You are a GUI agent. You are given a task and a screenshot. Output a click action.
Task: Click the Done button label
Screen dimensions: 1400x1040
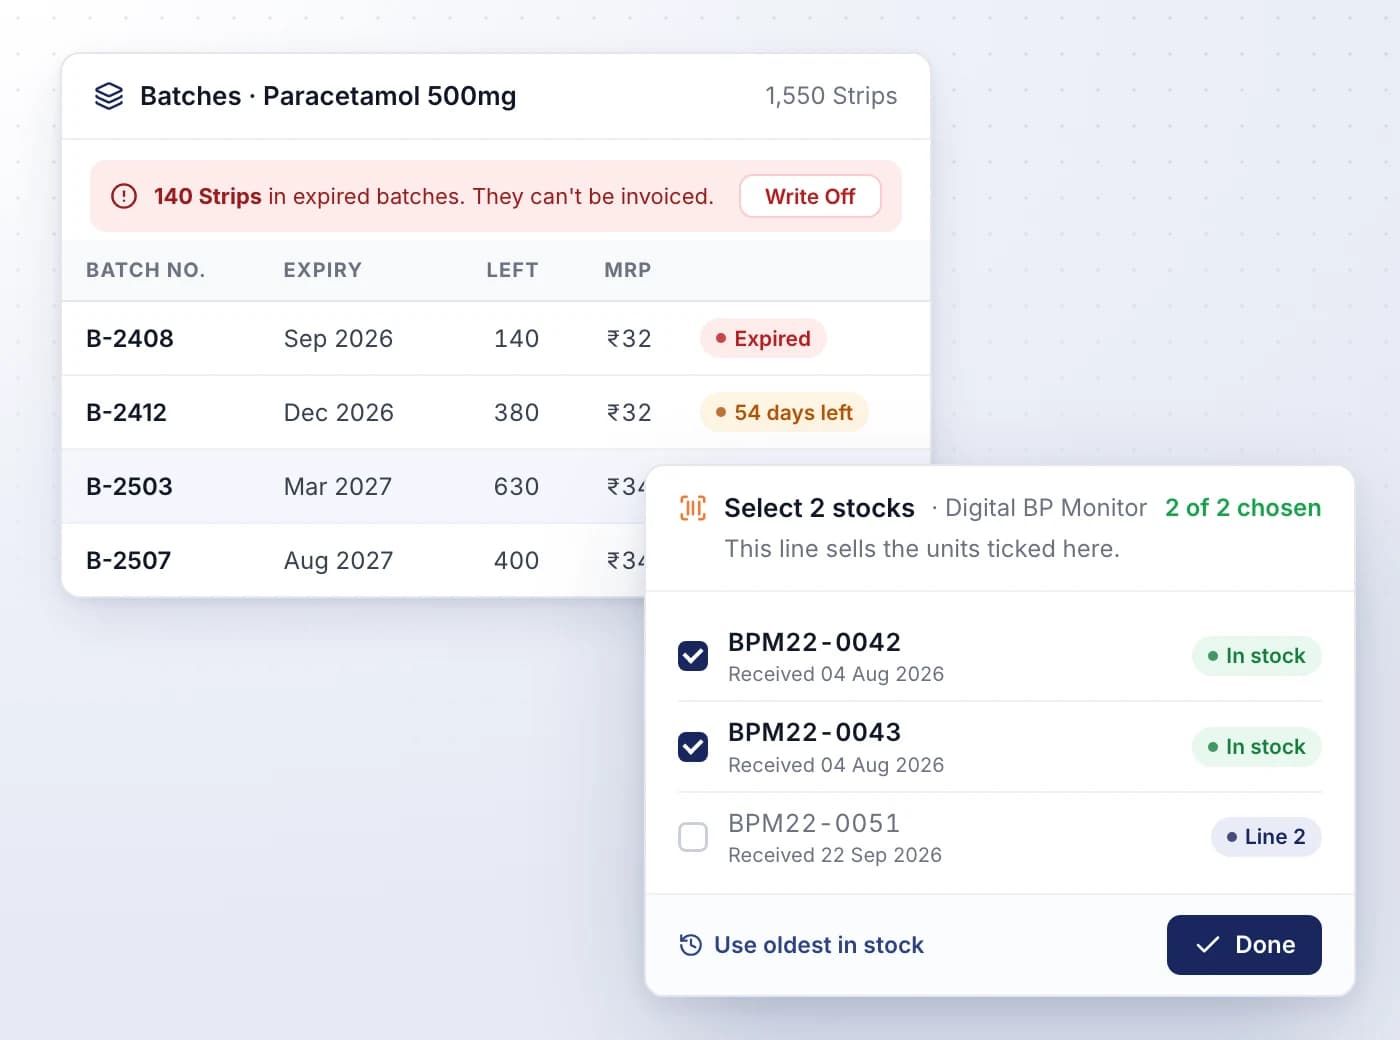(1265, 945)
